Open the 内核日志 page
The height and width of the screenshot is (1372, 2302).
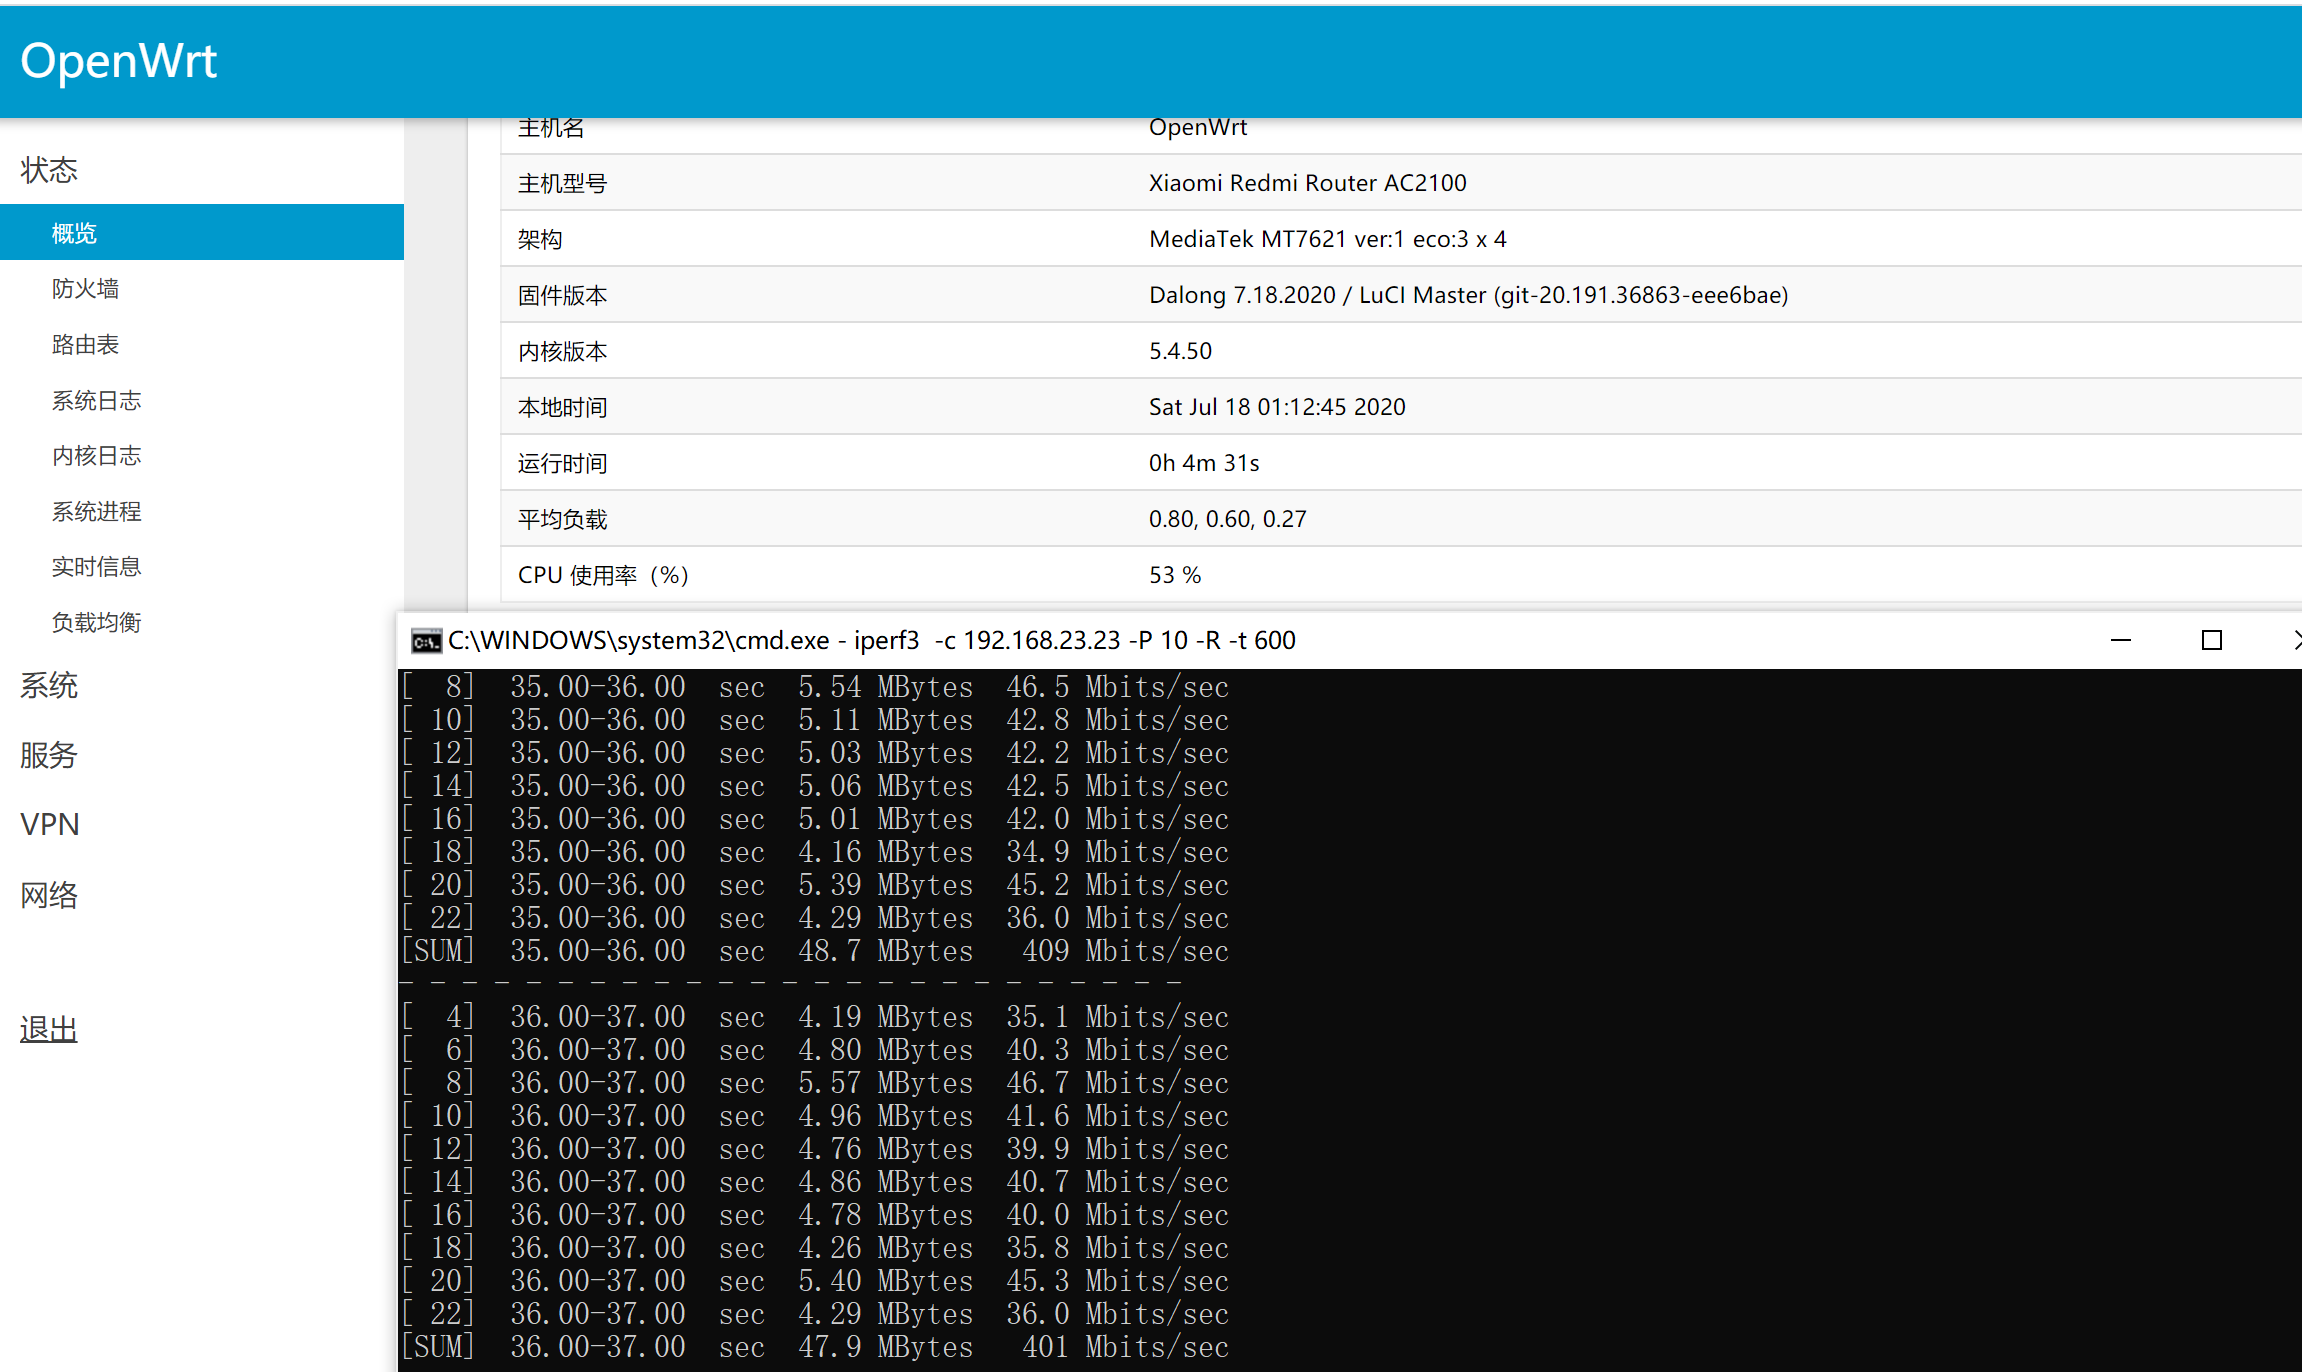96,456
